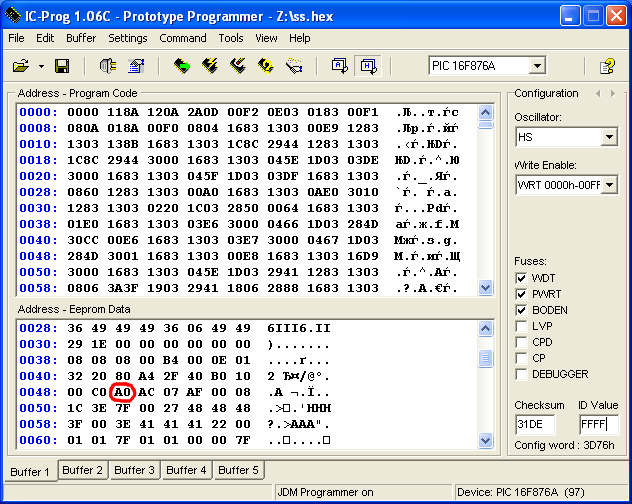Viewport: 632px width, 504px height.
Task: Click the ID Value field FFFF
Action: point(599,424)
